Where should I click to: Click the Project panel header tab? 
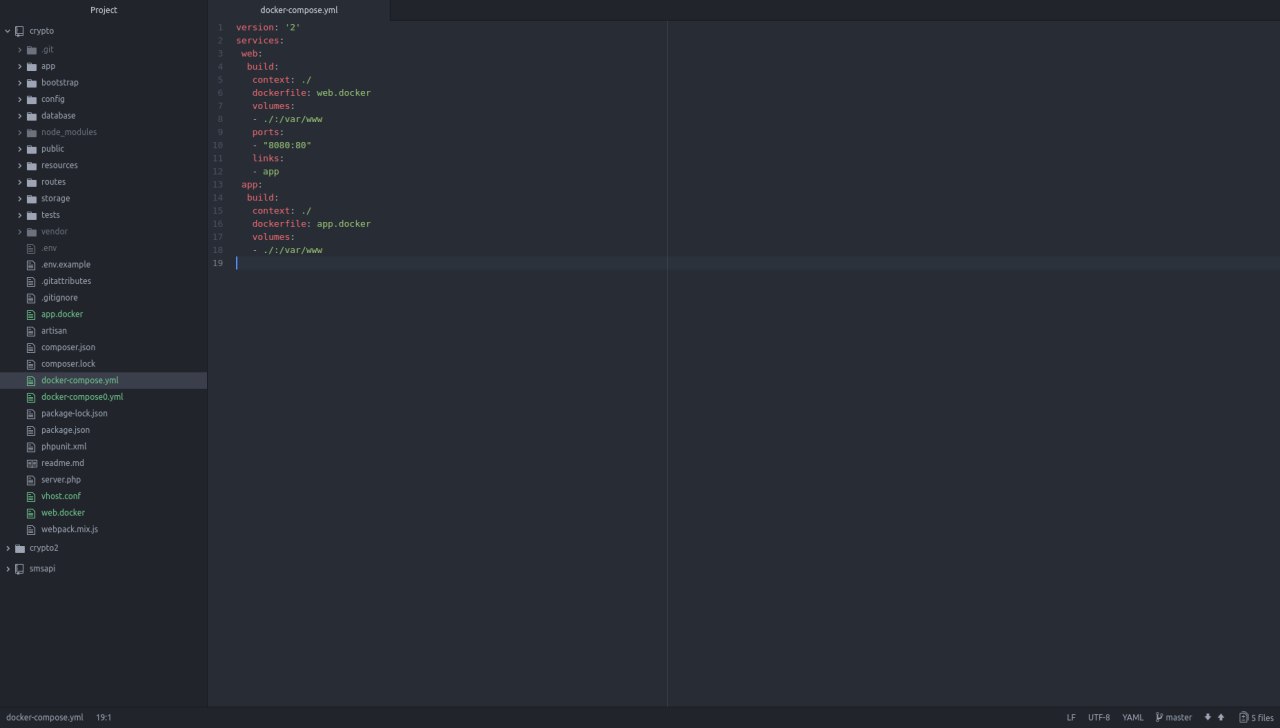tap(104, 10)
